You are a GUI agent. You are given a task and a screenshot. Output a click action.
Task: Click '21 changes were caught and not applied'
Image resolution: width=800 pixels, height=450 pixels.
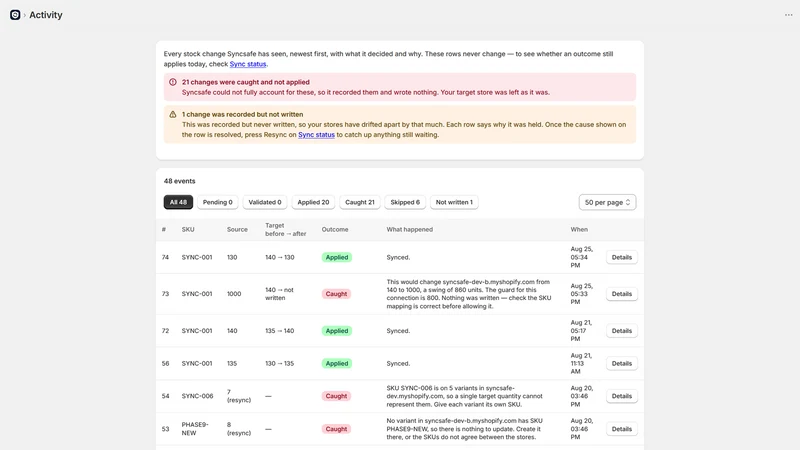coord(245,82)
